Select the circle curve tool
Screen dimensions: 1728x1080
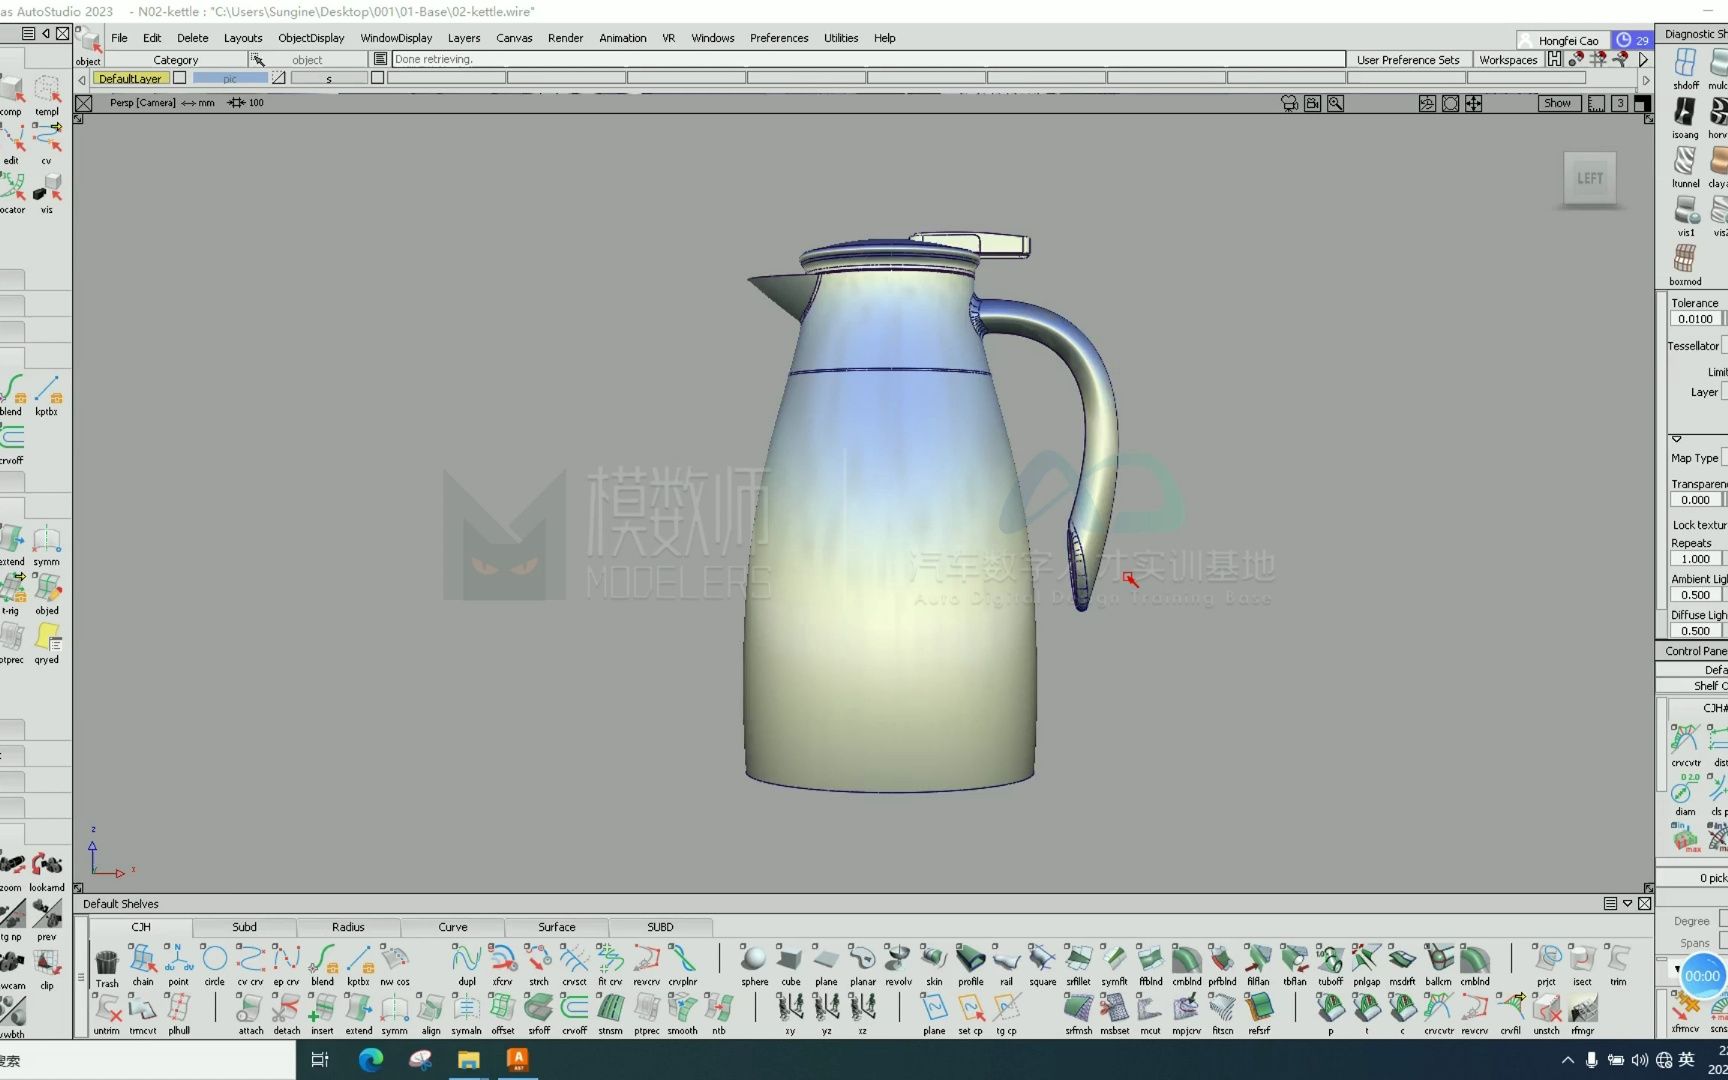click(214, 960)
